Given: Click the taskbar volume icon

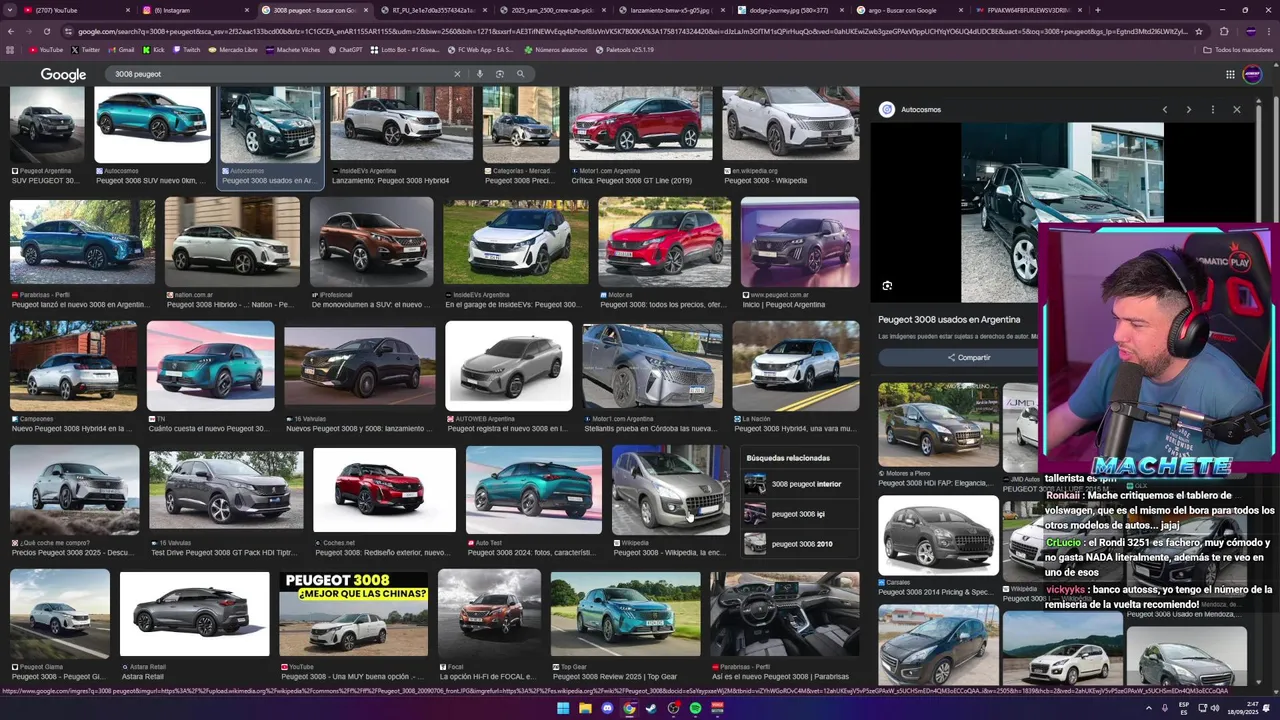Looking at the screenshot, I should (x=1215, y=708).
